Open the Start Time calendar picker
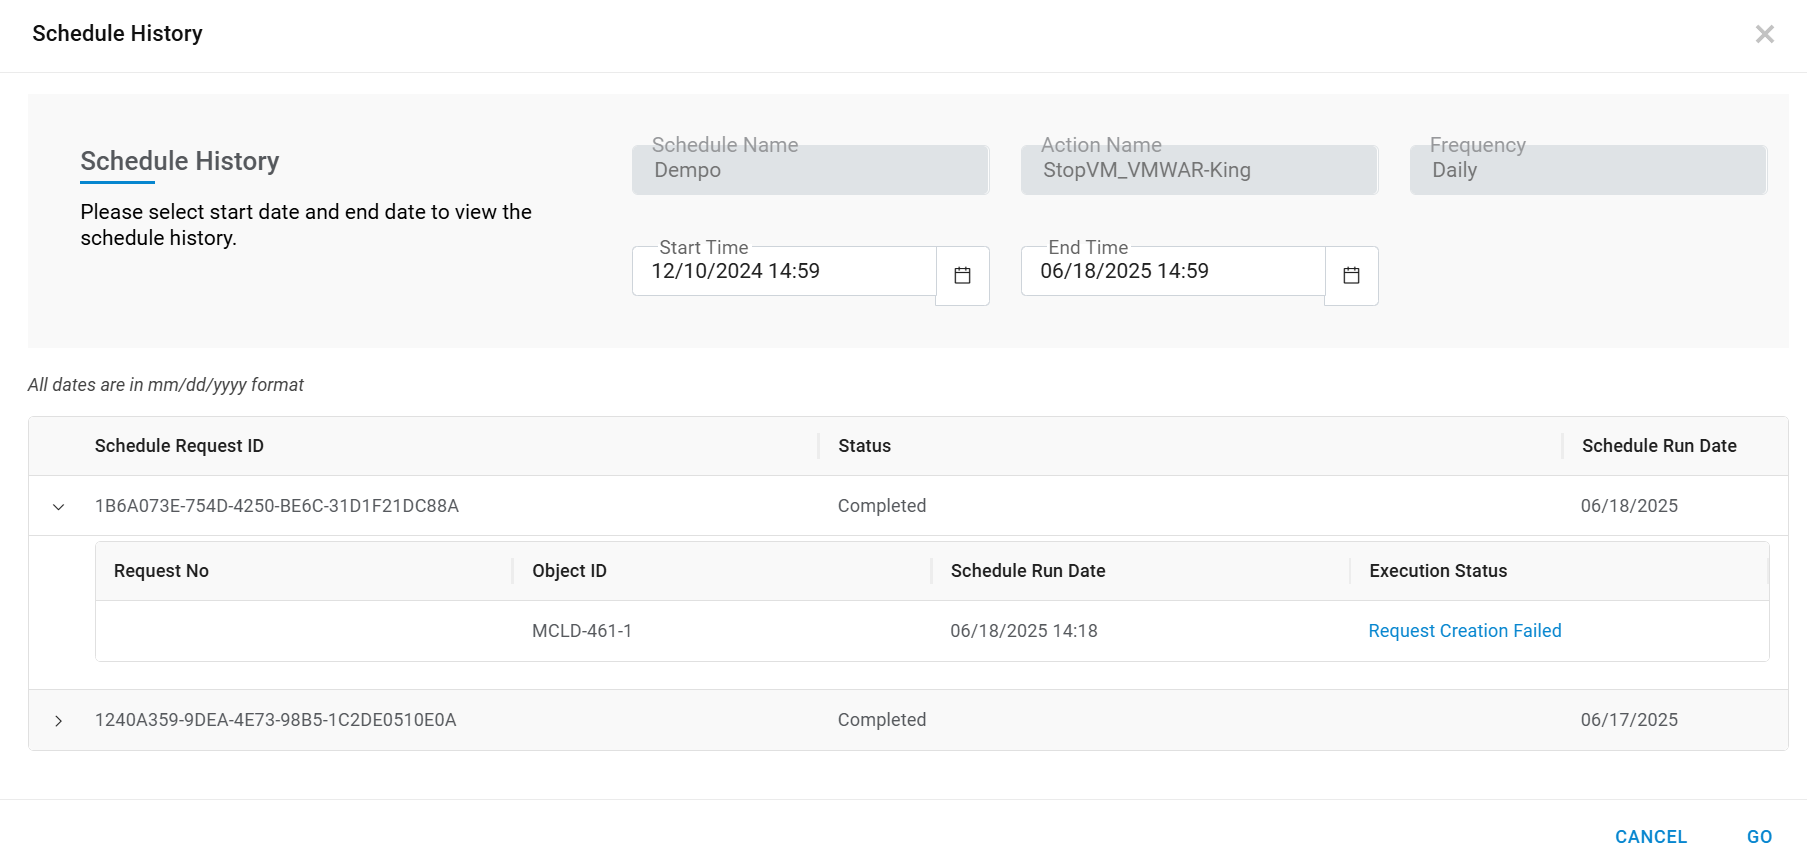 [x=962, y=276]
